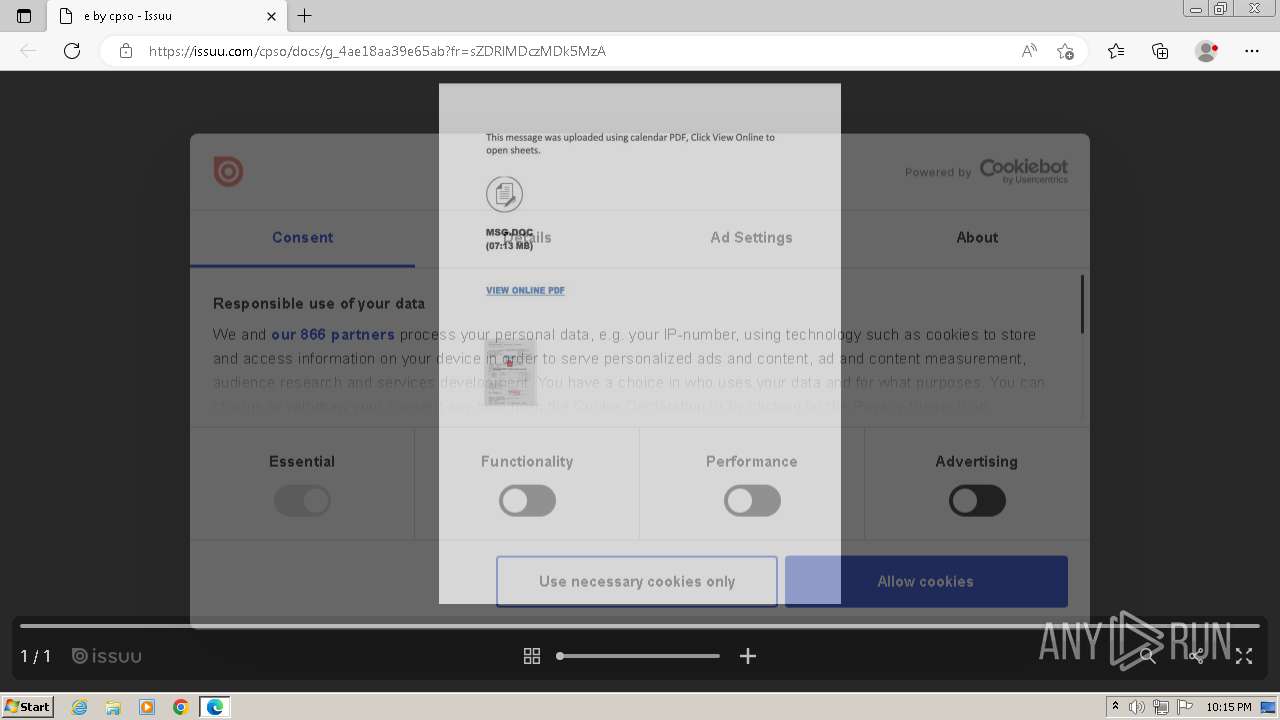Image resolution: width=1280 pixels, height=720 pixels.
Task: Enter fullscreen reading mode
Action: click(x=1244, y=656)
